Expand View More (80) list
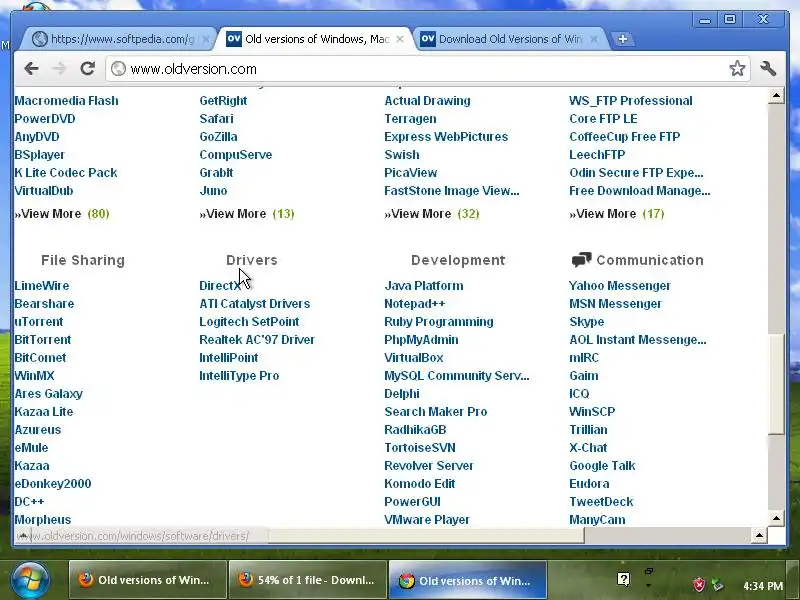The image size is (800, 600). (x=62, y=214)
